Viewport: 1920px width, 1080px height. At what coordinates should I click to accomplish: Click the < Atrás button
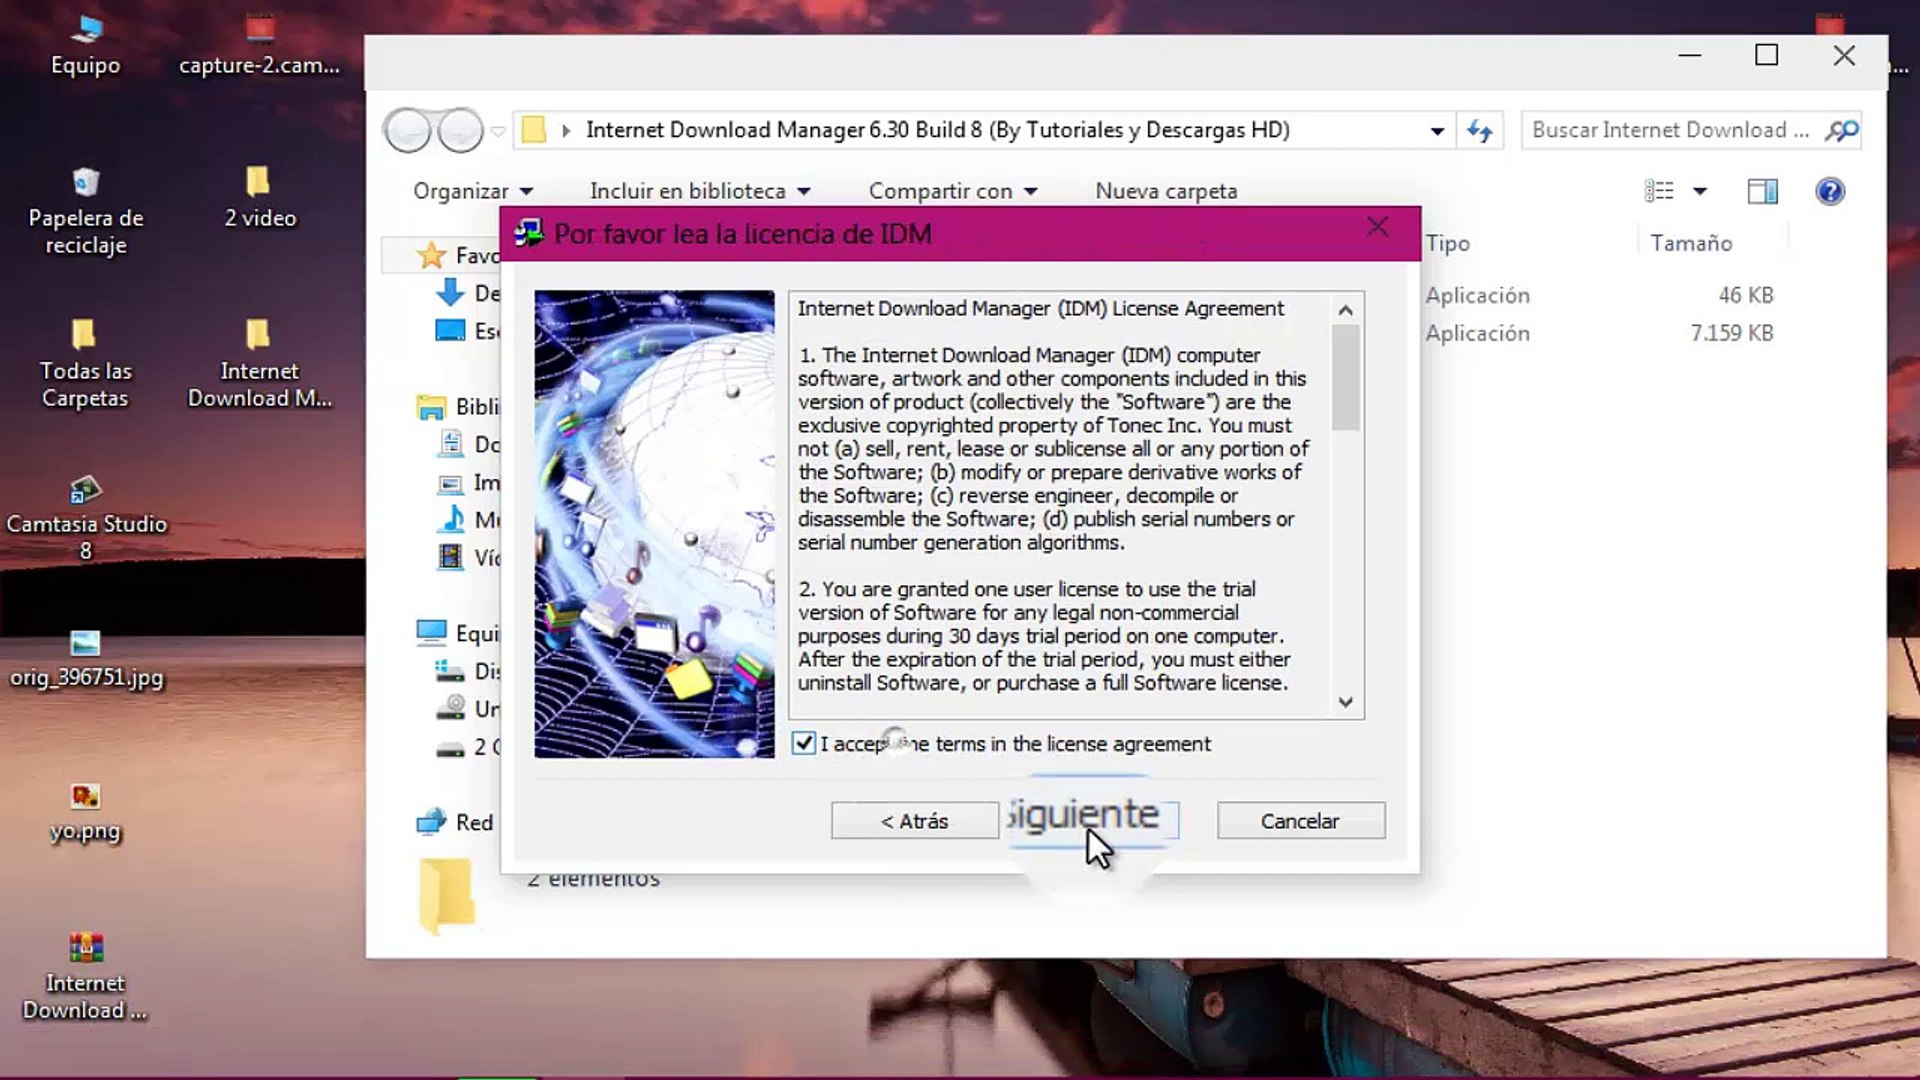tap(914, 821)
